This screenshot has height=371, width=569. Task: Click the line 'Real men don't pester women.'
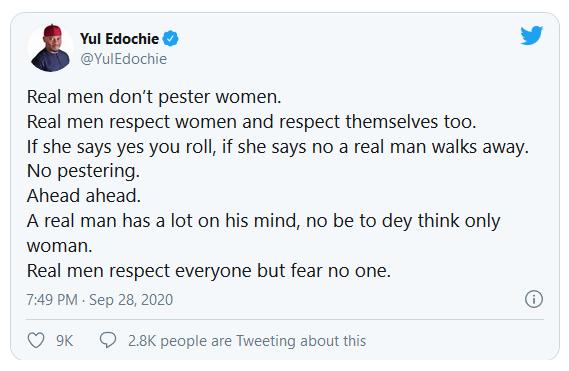click(154, 97)
